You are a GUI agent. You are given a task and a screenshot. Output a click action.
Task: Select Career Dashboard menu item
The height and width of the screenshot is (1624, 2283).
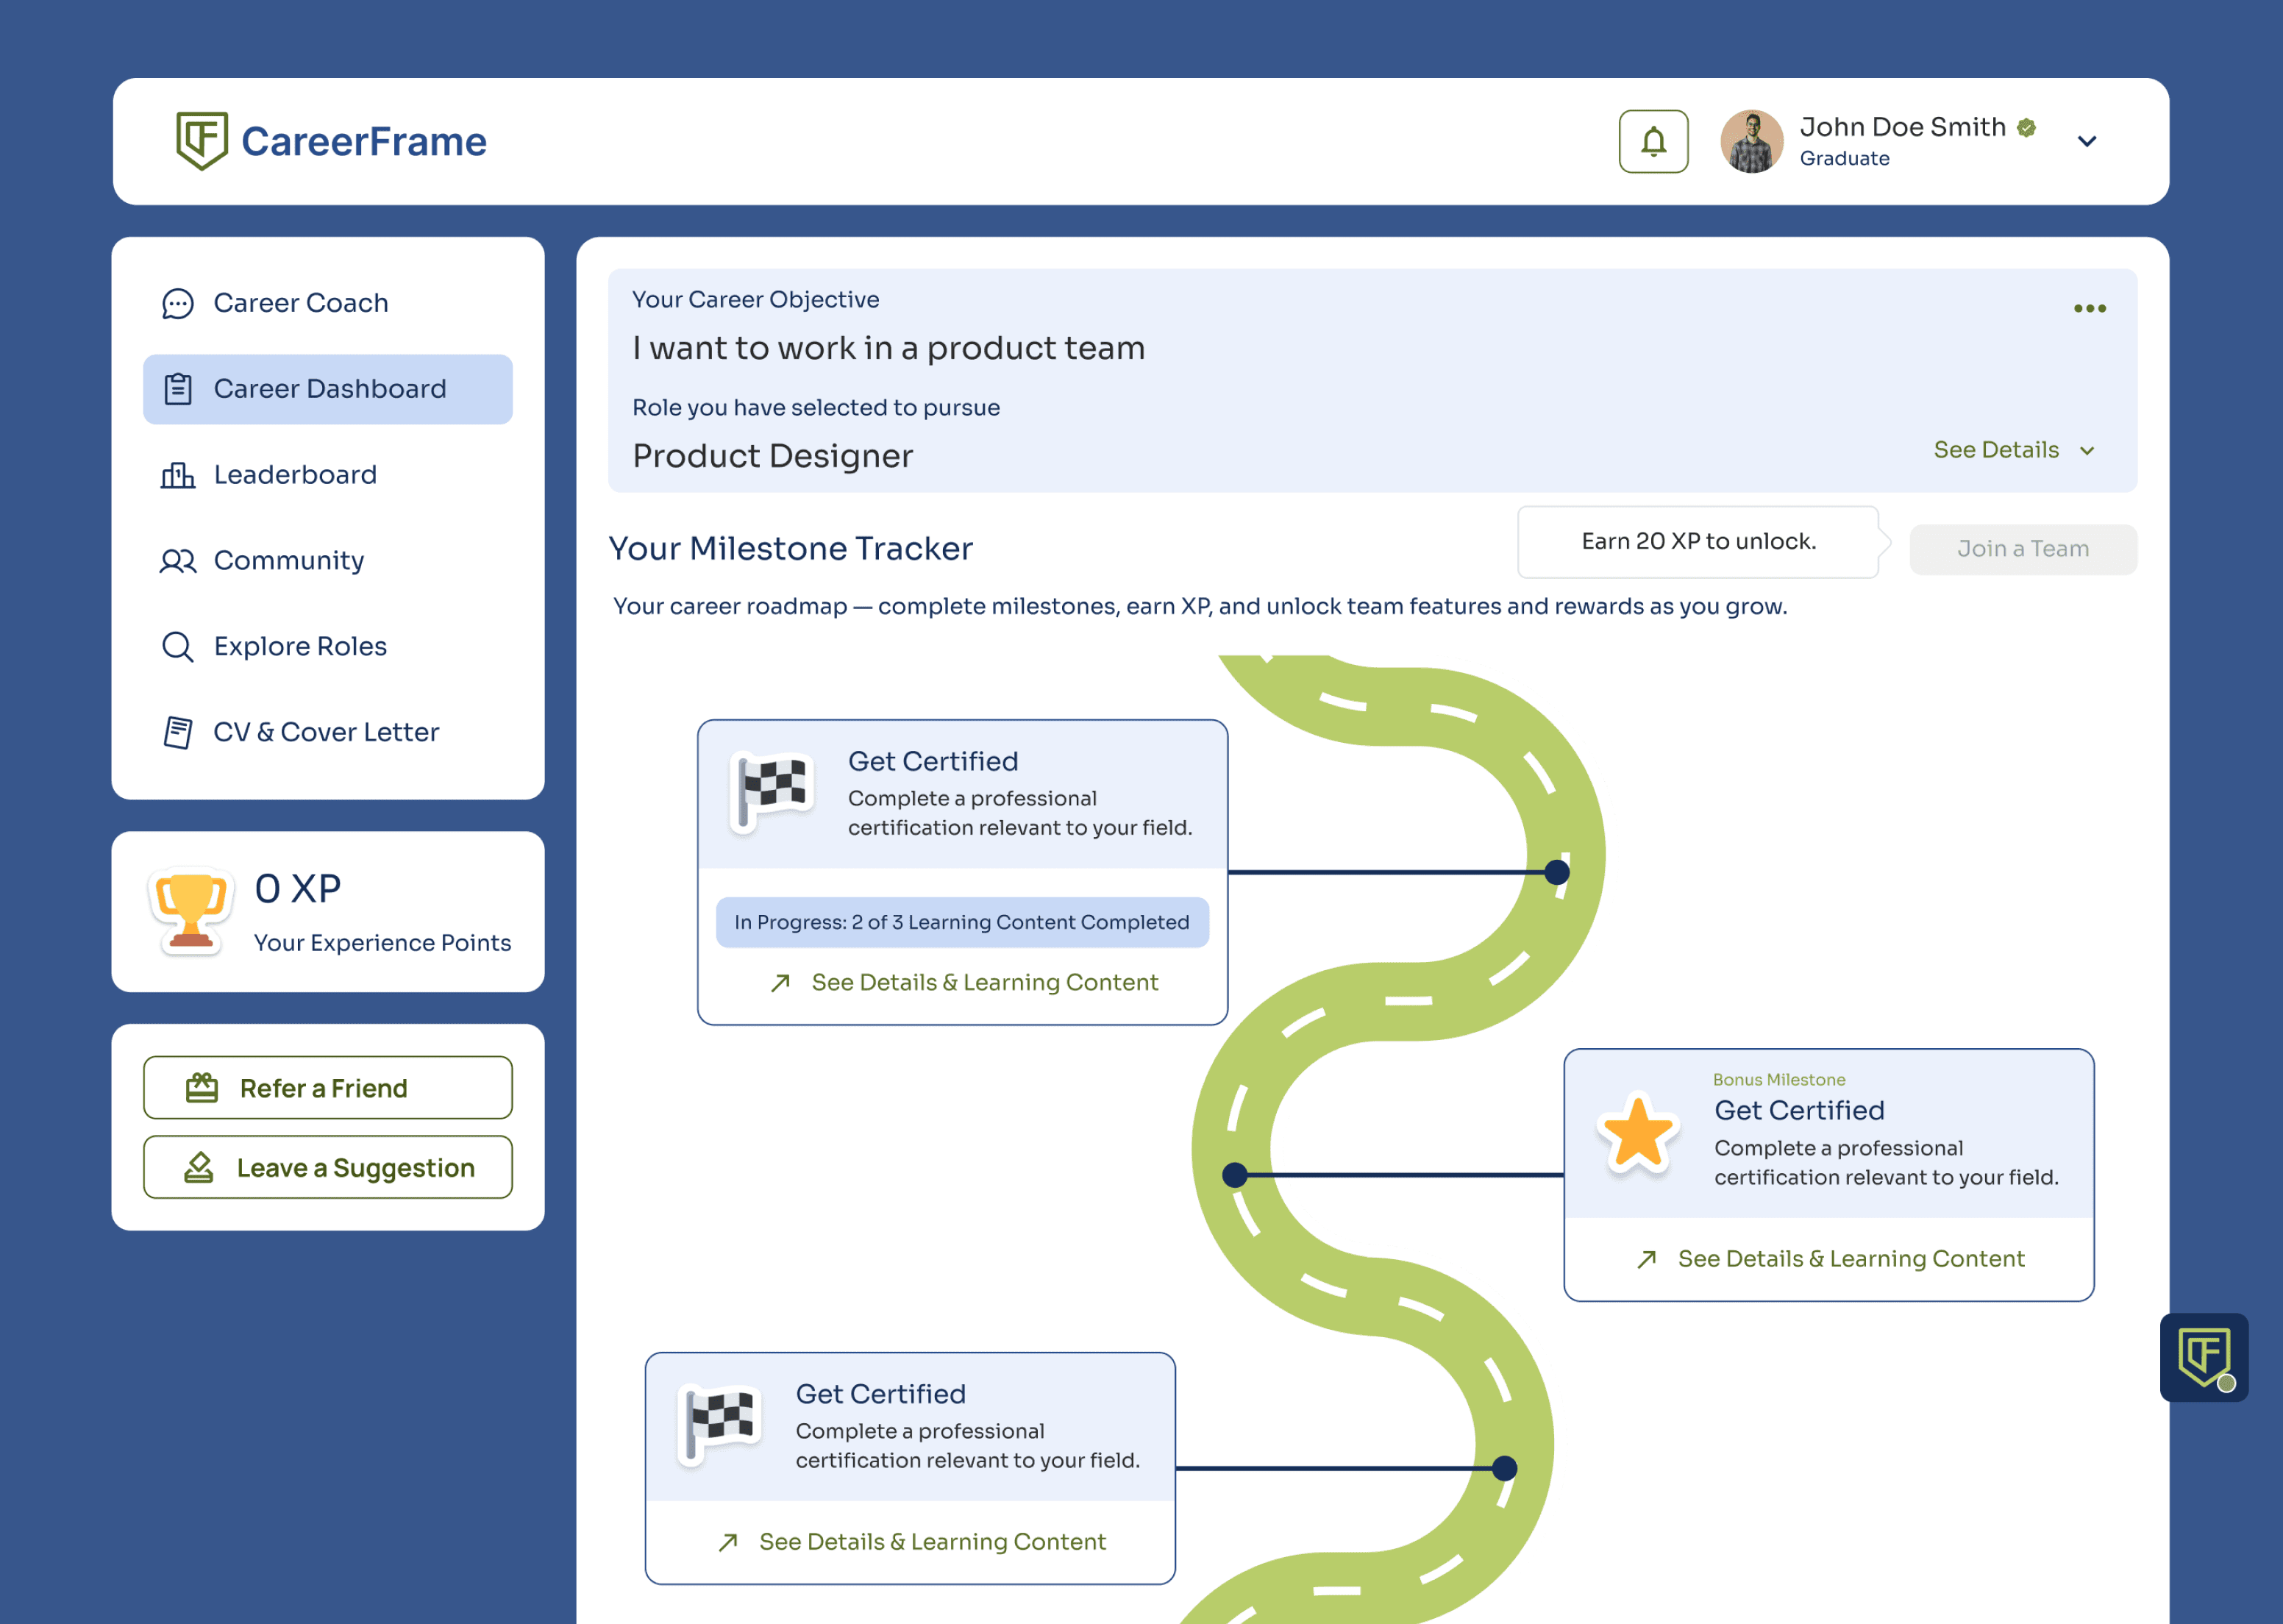[x=328, y=389]
